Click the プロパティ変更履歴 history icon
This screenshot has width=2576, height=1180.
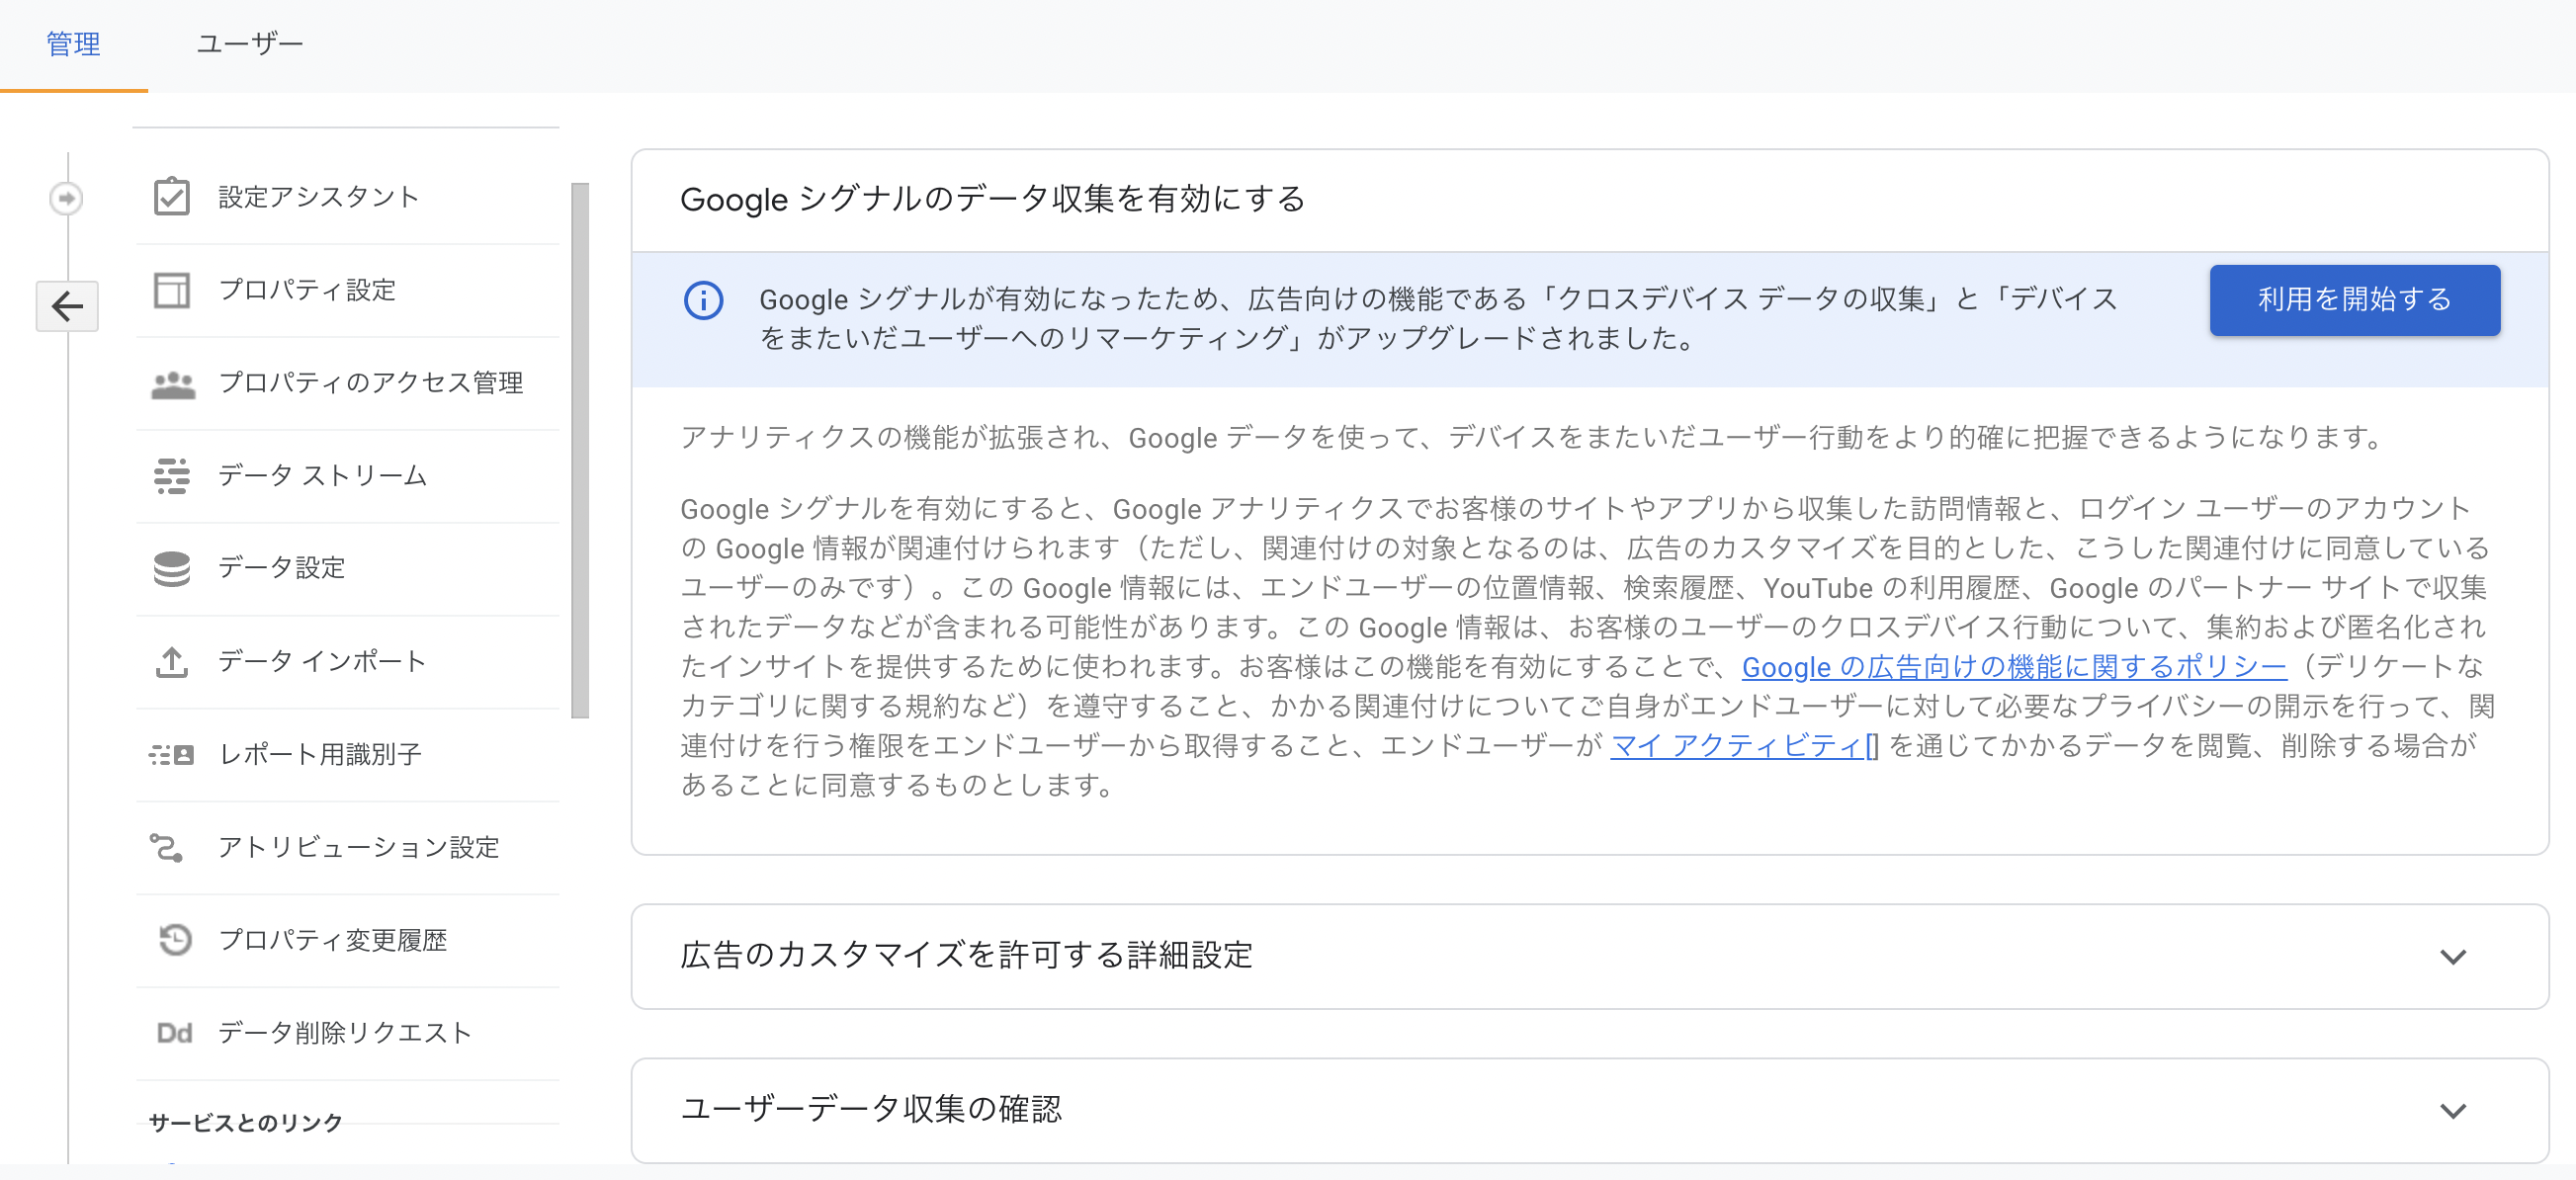point(175,940)
